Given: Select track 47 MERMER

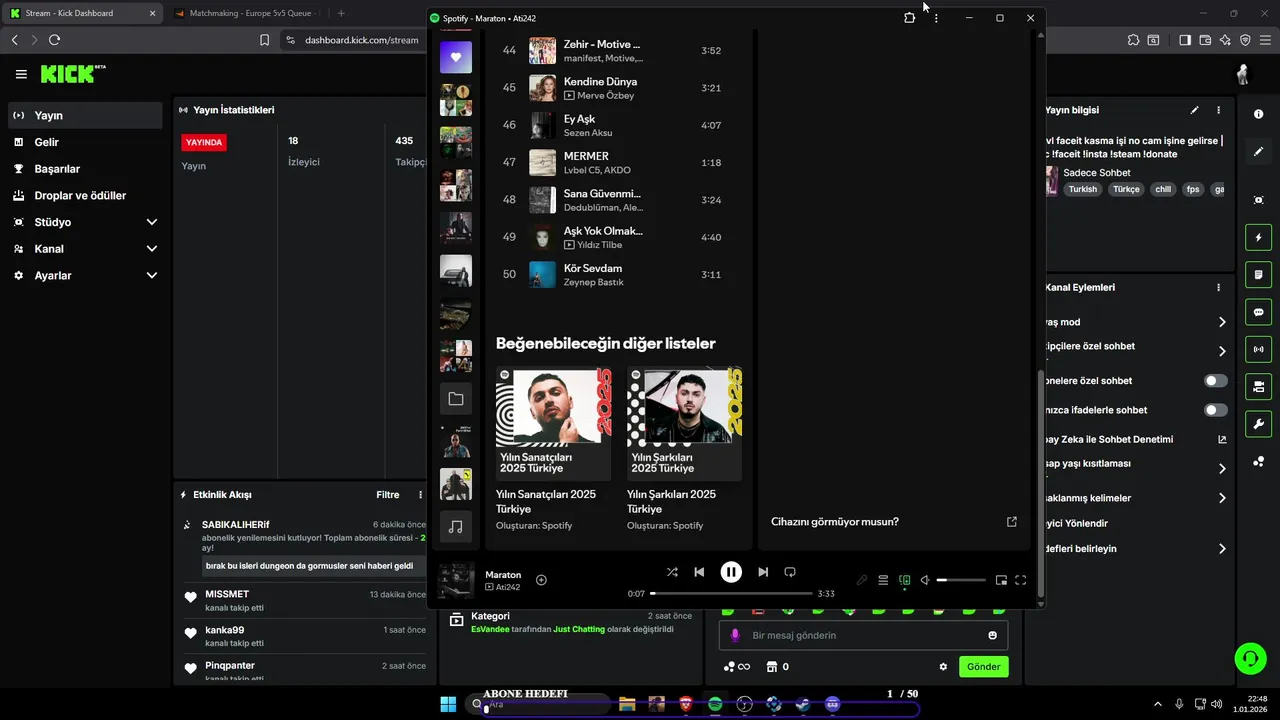Looking at the screenshot, I should click(x=620, y=162).
